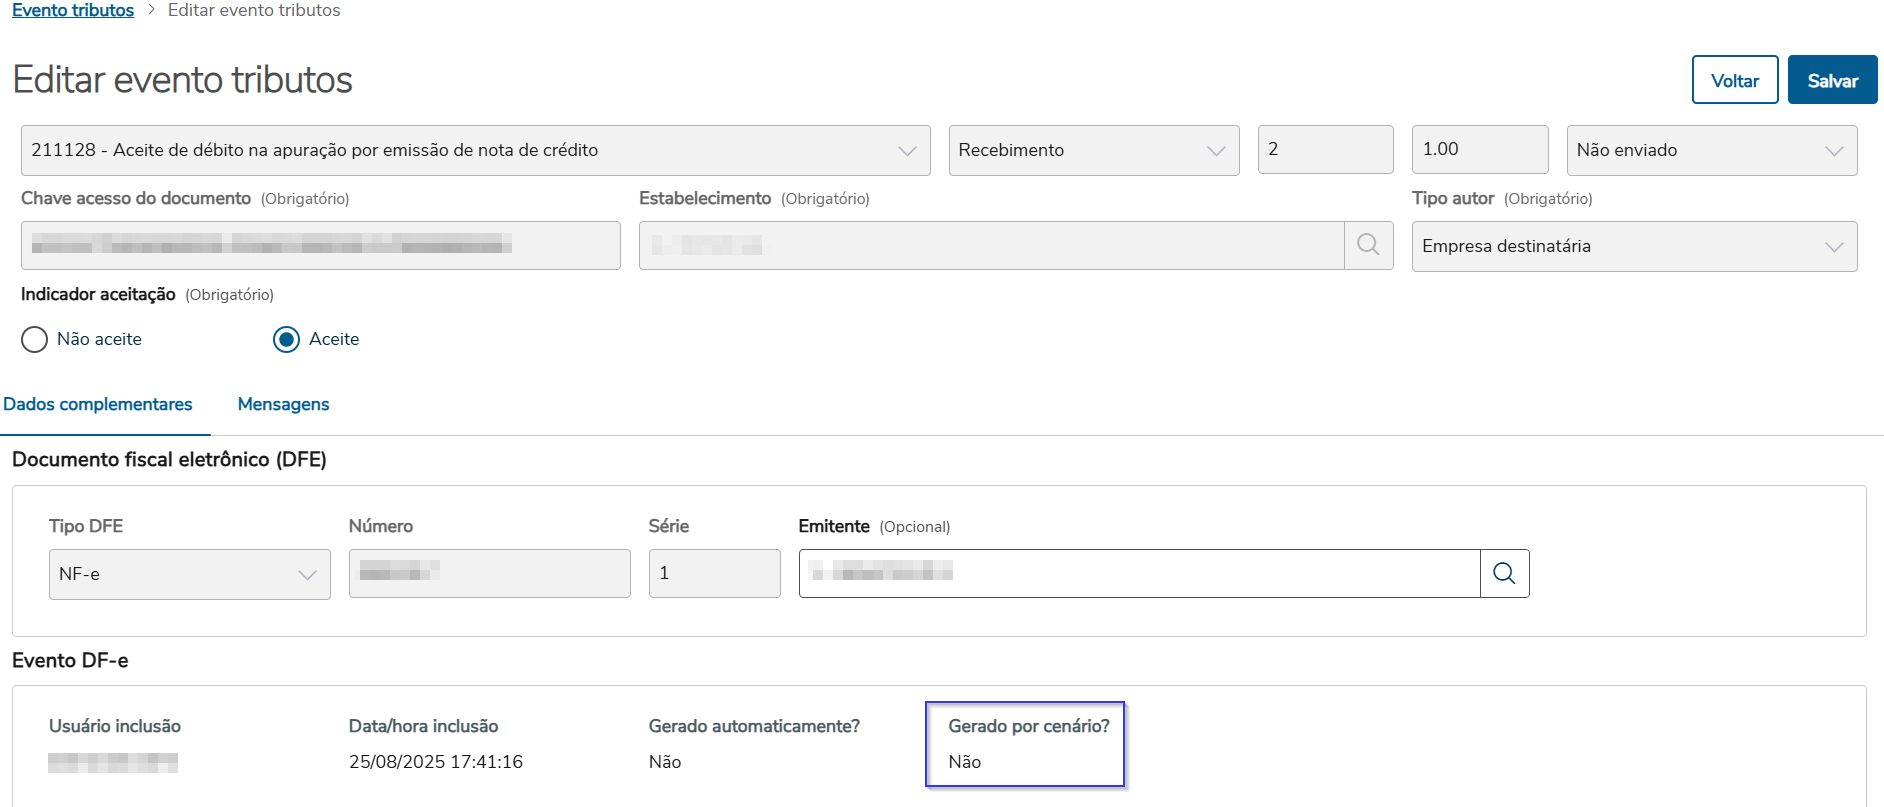The height and width of the screenshot is (807, 1884).
Task: Focus the Série input field
Action: tap(714, 573)
